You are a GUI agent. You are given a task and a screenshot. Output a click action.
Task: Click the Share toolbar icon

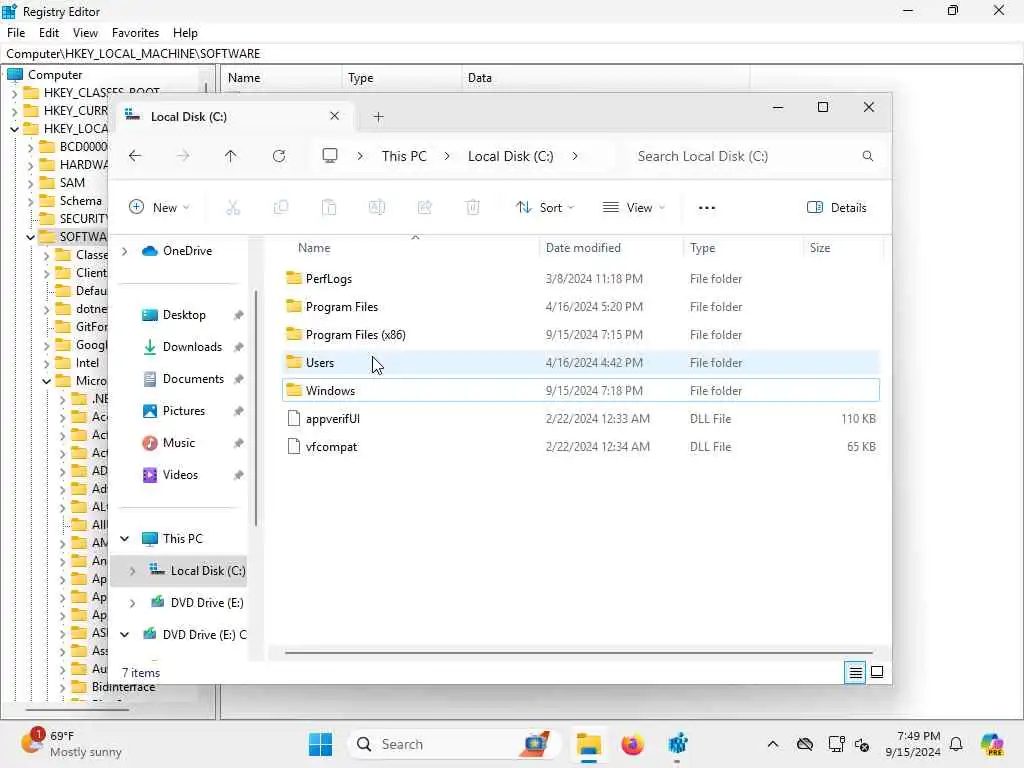click(x=424, y=208)
